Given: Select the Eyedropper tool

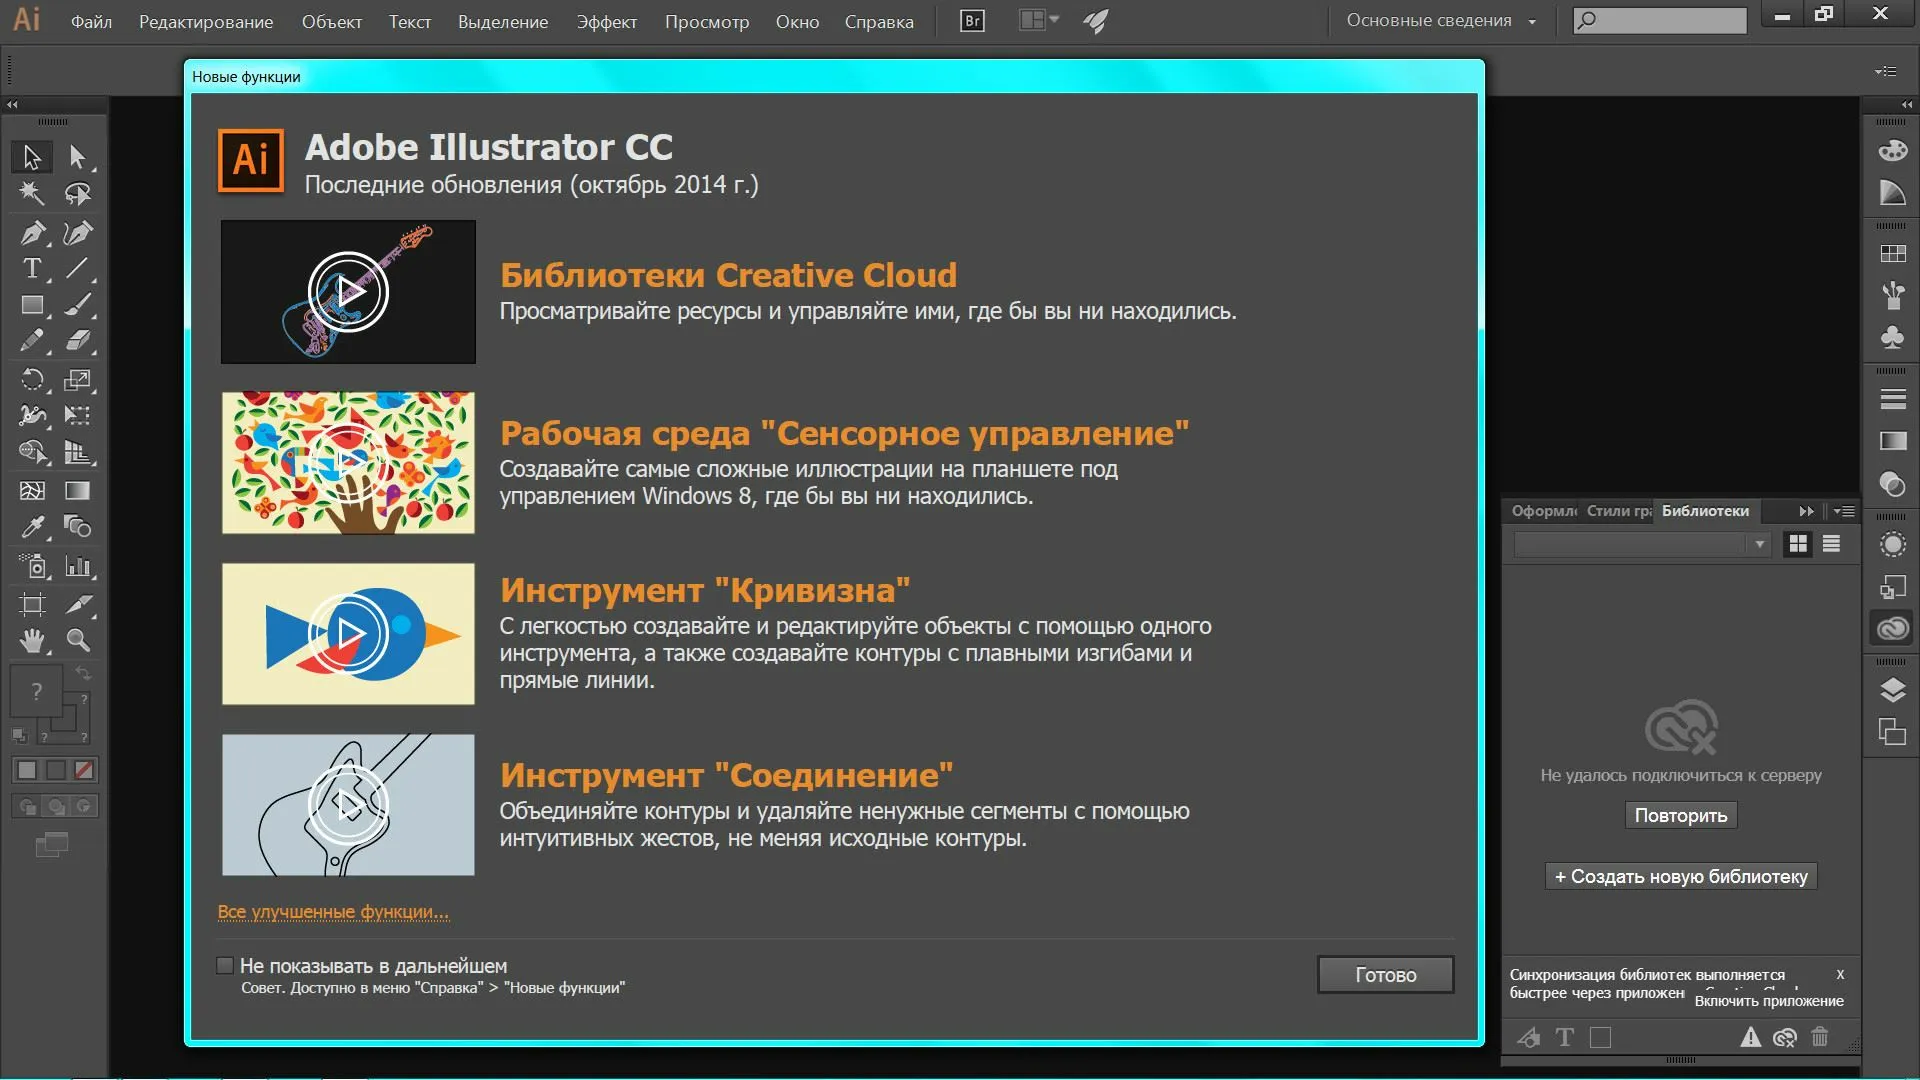Looking at the screenshot, I should [x=32, y=527].
